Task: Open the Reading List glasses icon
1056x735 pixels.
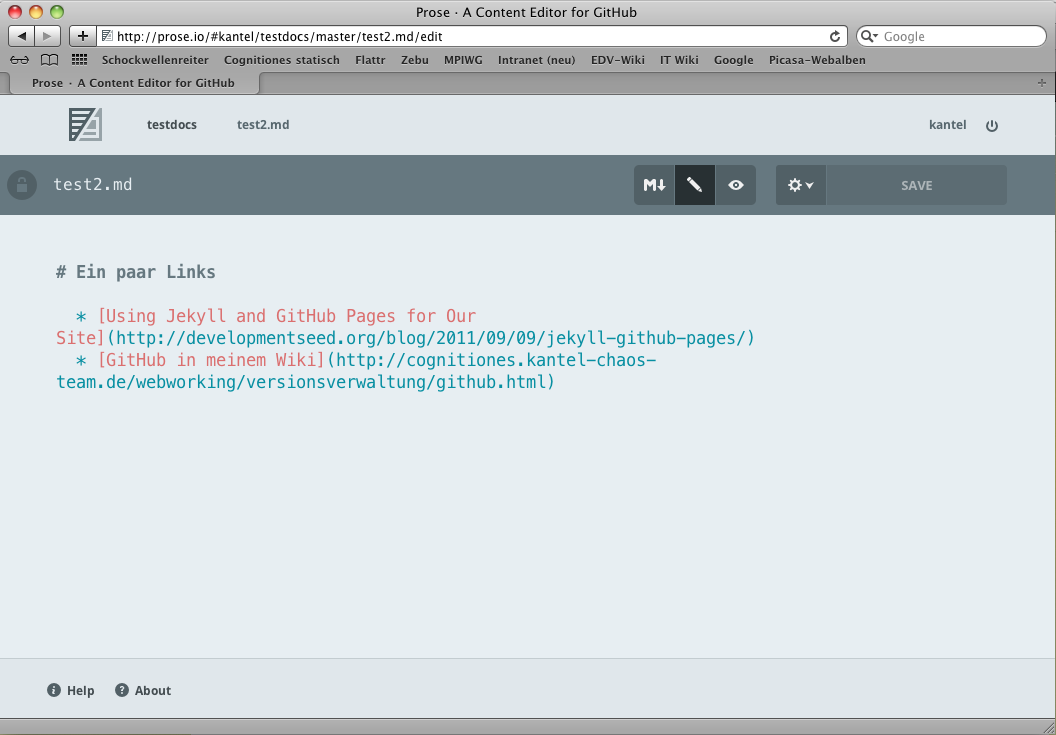Action: click(x=20, y=60)
